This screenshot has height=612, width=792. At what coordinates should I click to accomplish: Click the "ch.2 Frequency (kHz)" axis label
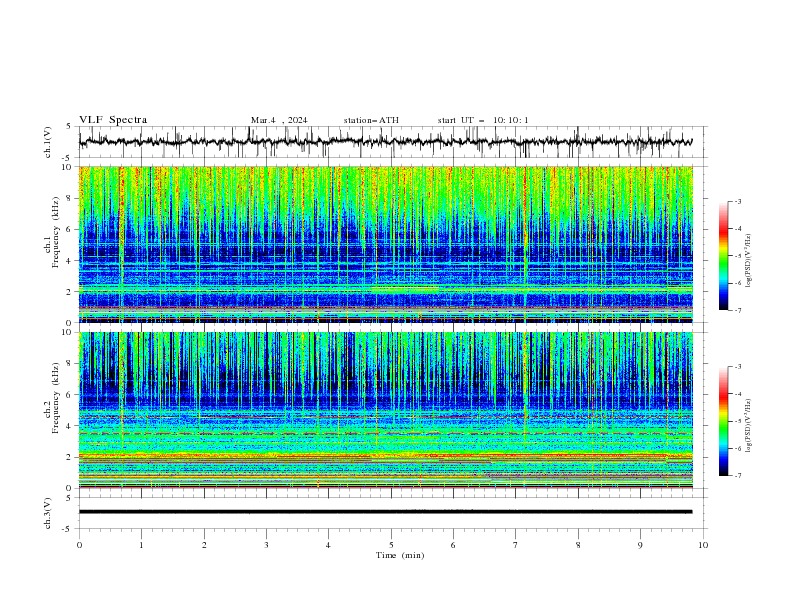pos(52,397)
